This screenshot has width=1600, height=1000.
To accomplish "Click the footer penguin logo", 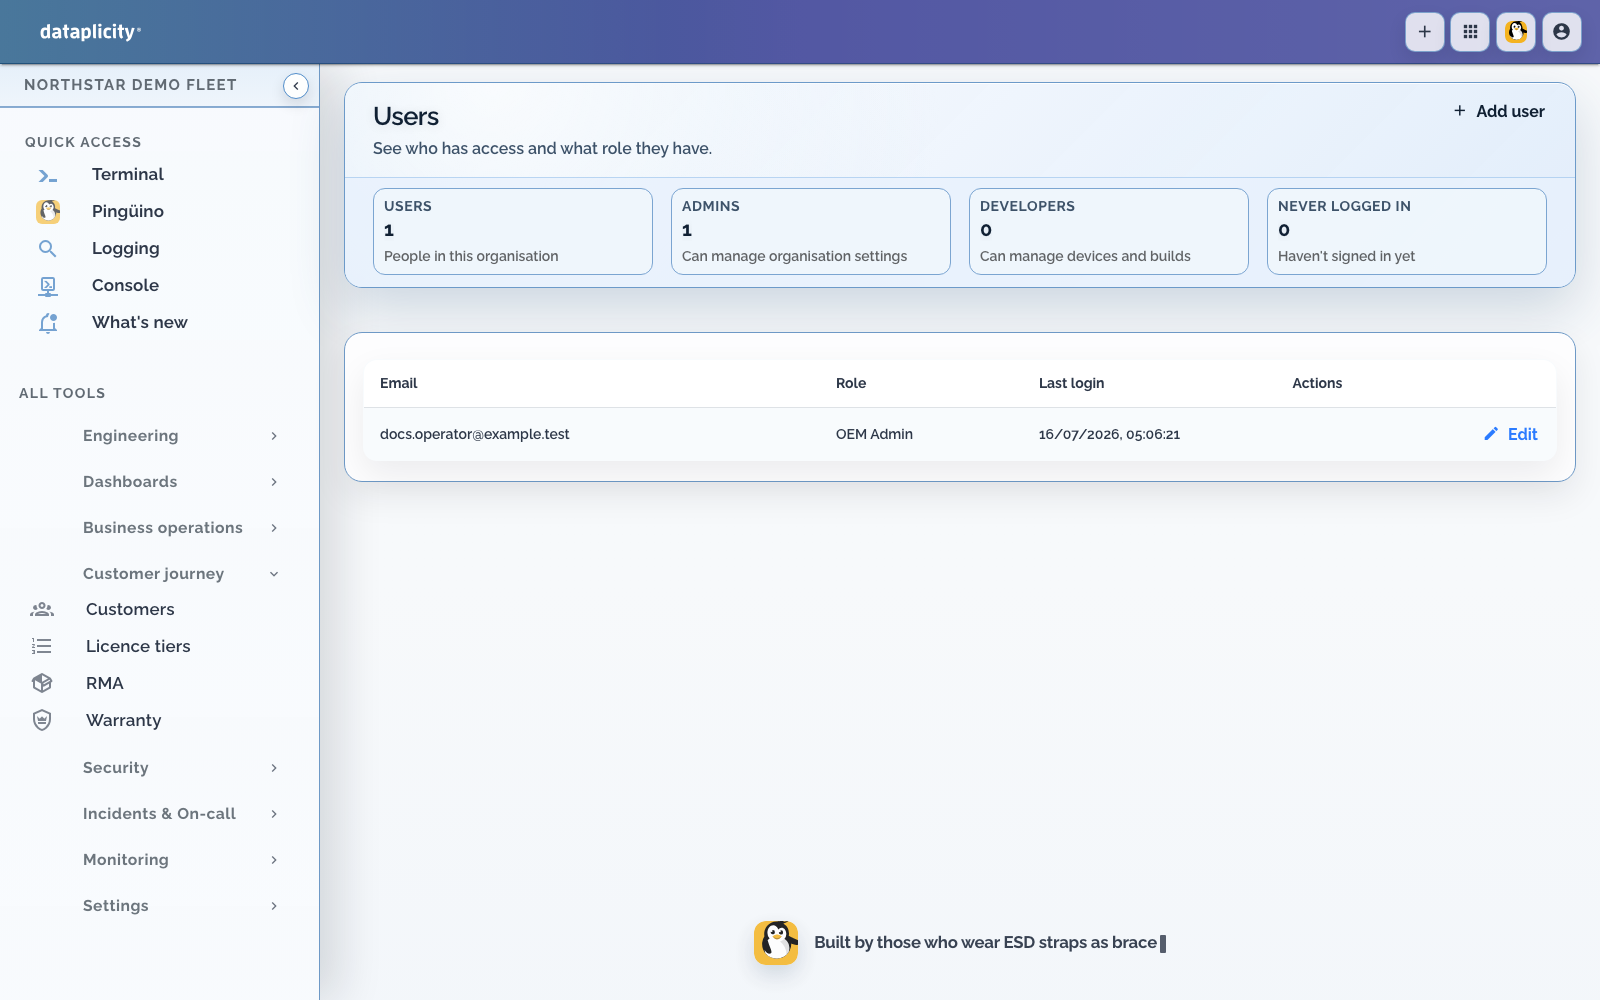I will click(x=776, y=943).
